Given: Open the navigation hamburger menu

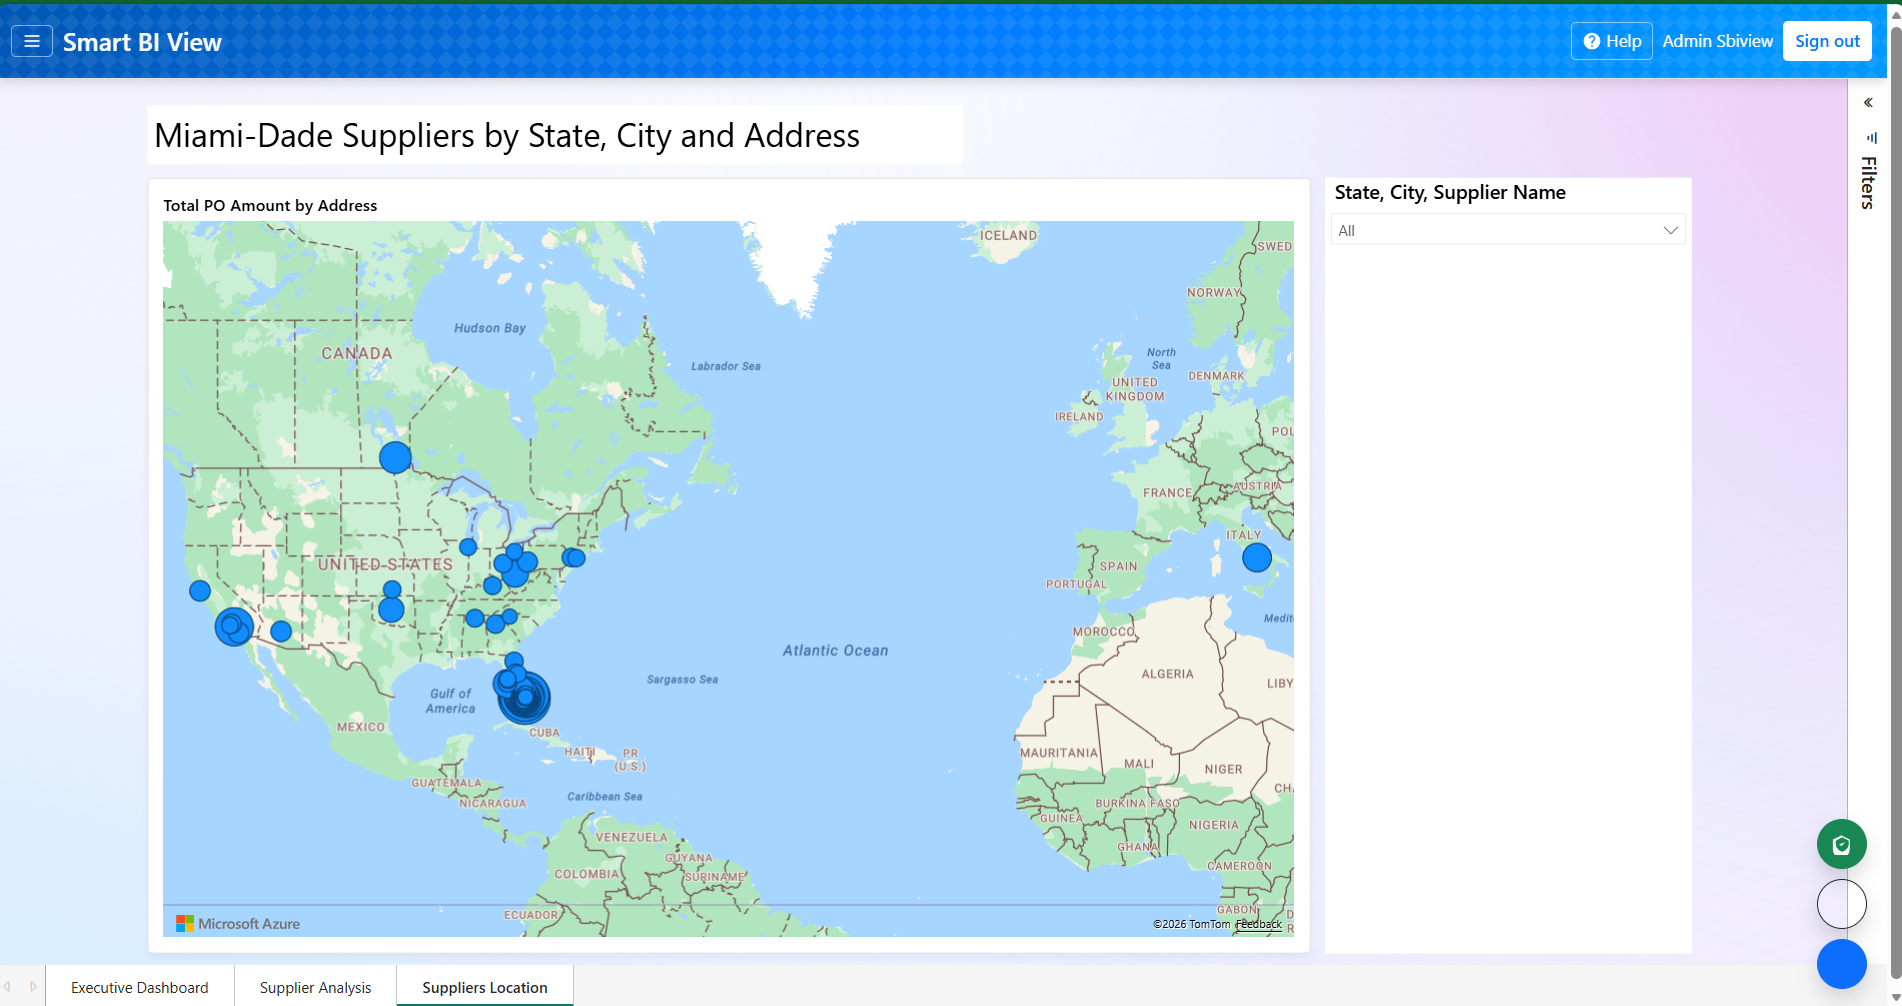Looking at the screenshot, I should point(32,41).
